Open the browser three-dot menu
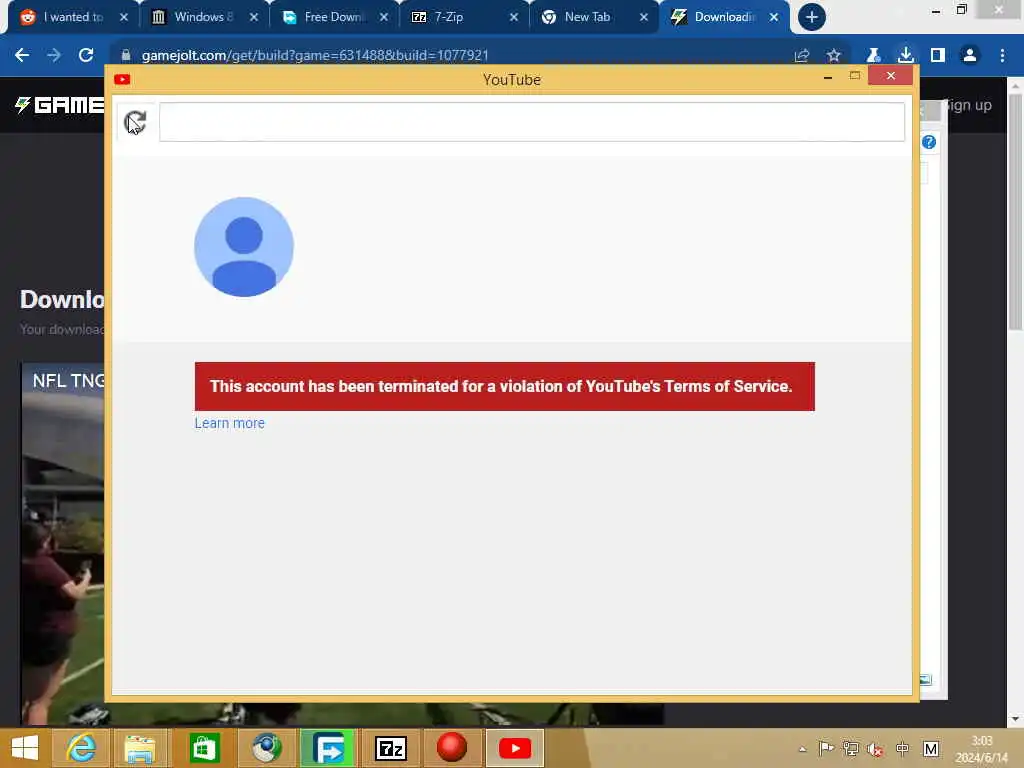Image resolution: width=1024 pixels, height=768 pixels. click(x=1002, y=56)
